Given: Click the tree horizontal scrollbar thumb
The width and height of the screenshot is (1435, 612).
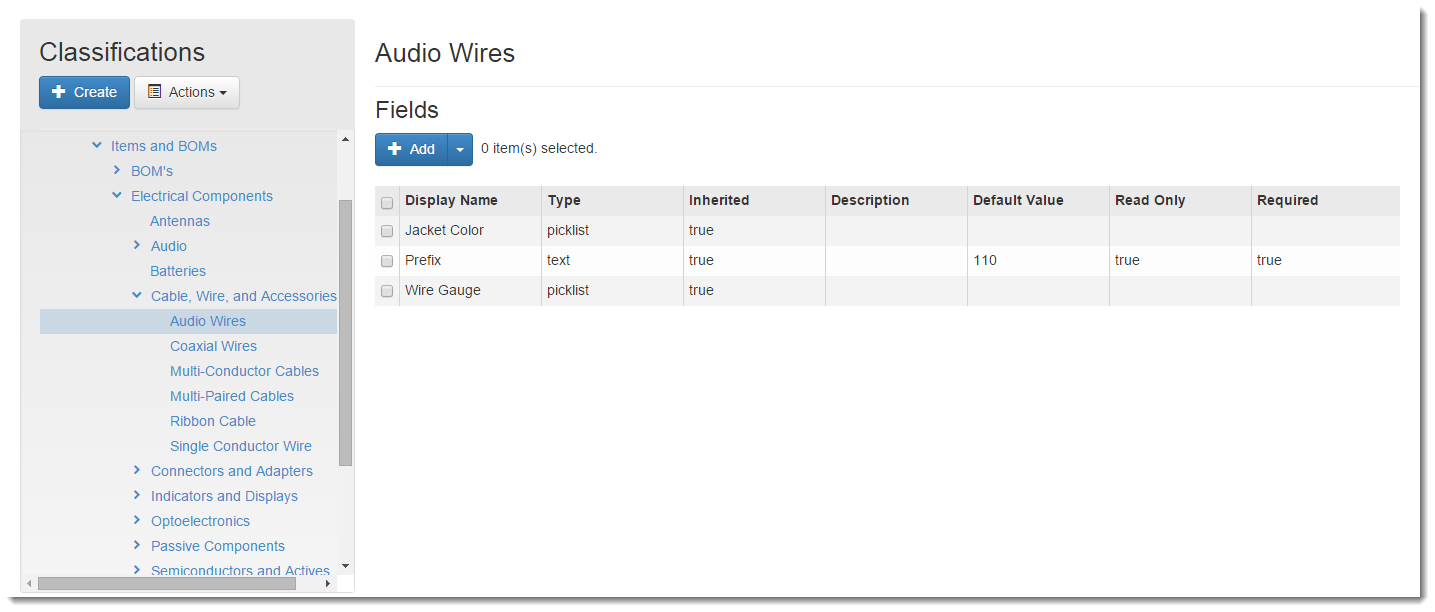Looking at the screenshot, I should [x=167, y=583].
